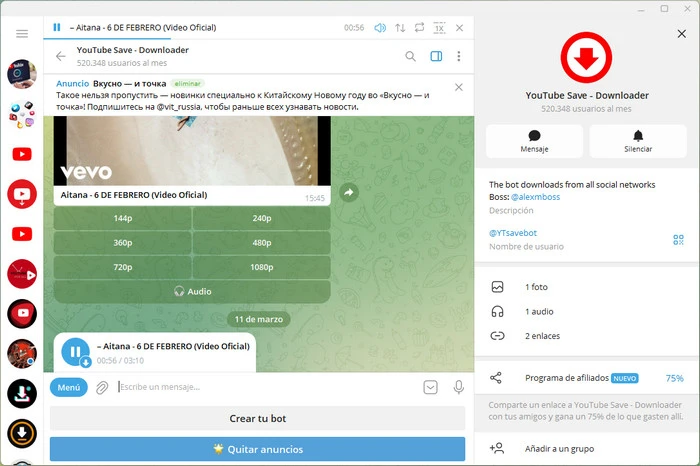
Task: Click chat header 'YouTube Save - Downloader'
Action: [x=133, y=50]
